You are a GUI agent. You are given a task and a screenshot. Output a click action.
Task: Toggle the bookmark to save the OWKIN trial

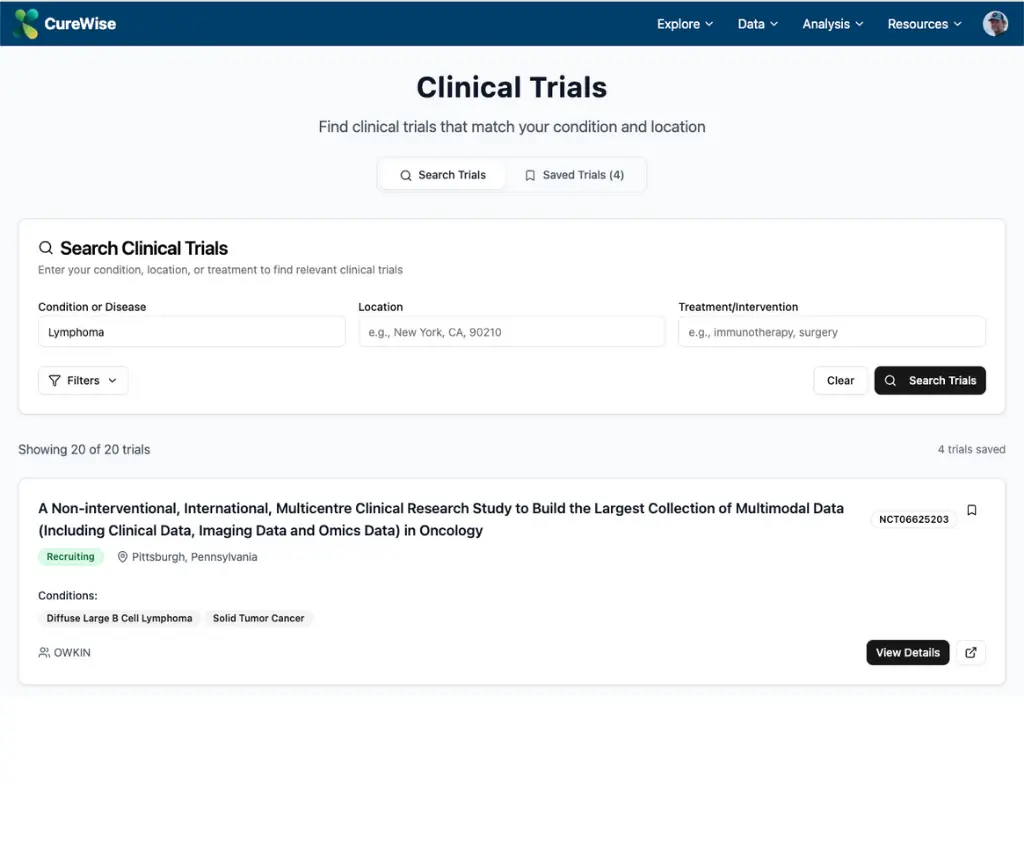tap(971, 510)
